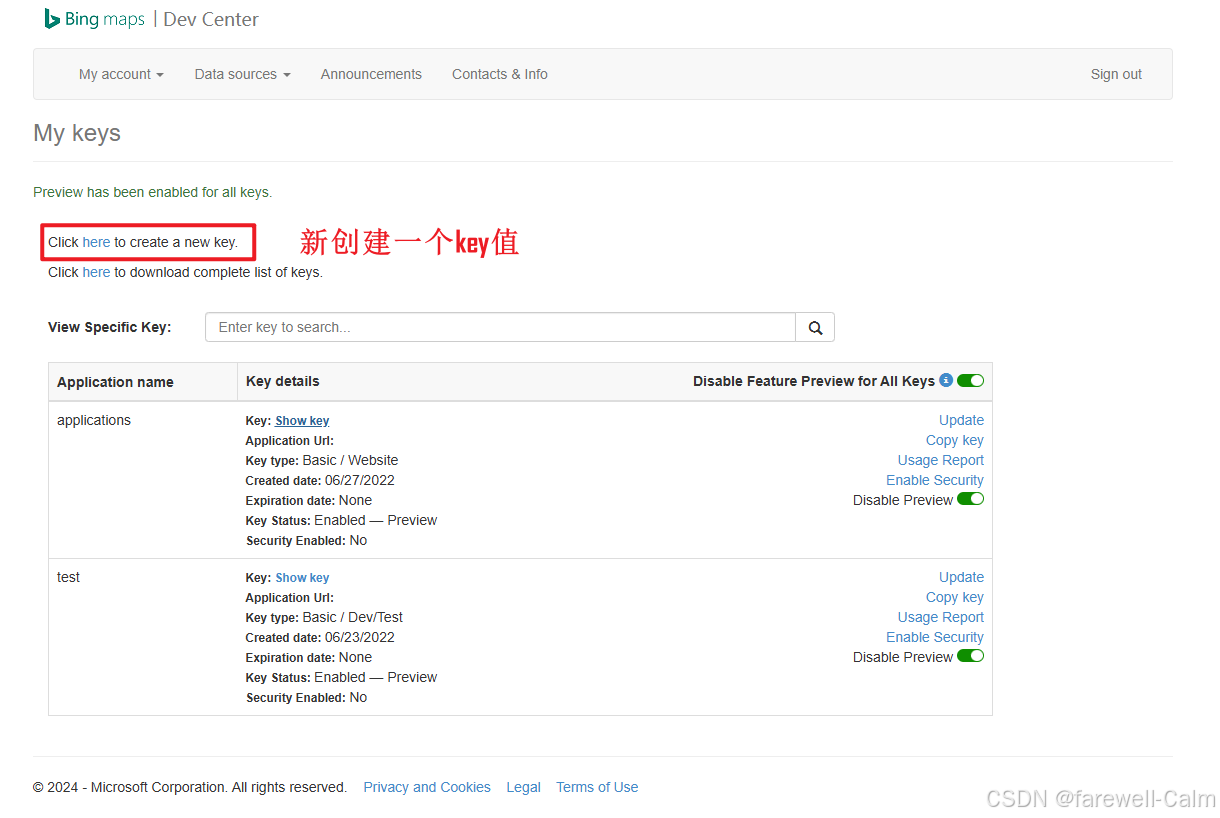Click the Created date 06/27/2022 text

(320, 480)
